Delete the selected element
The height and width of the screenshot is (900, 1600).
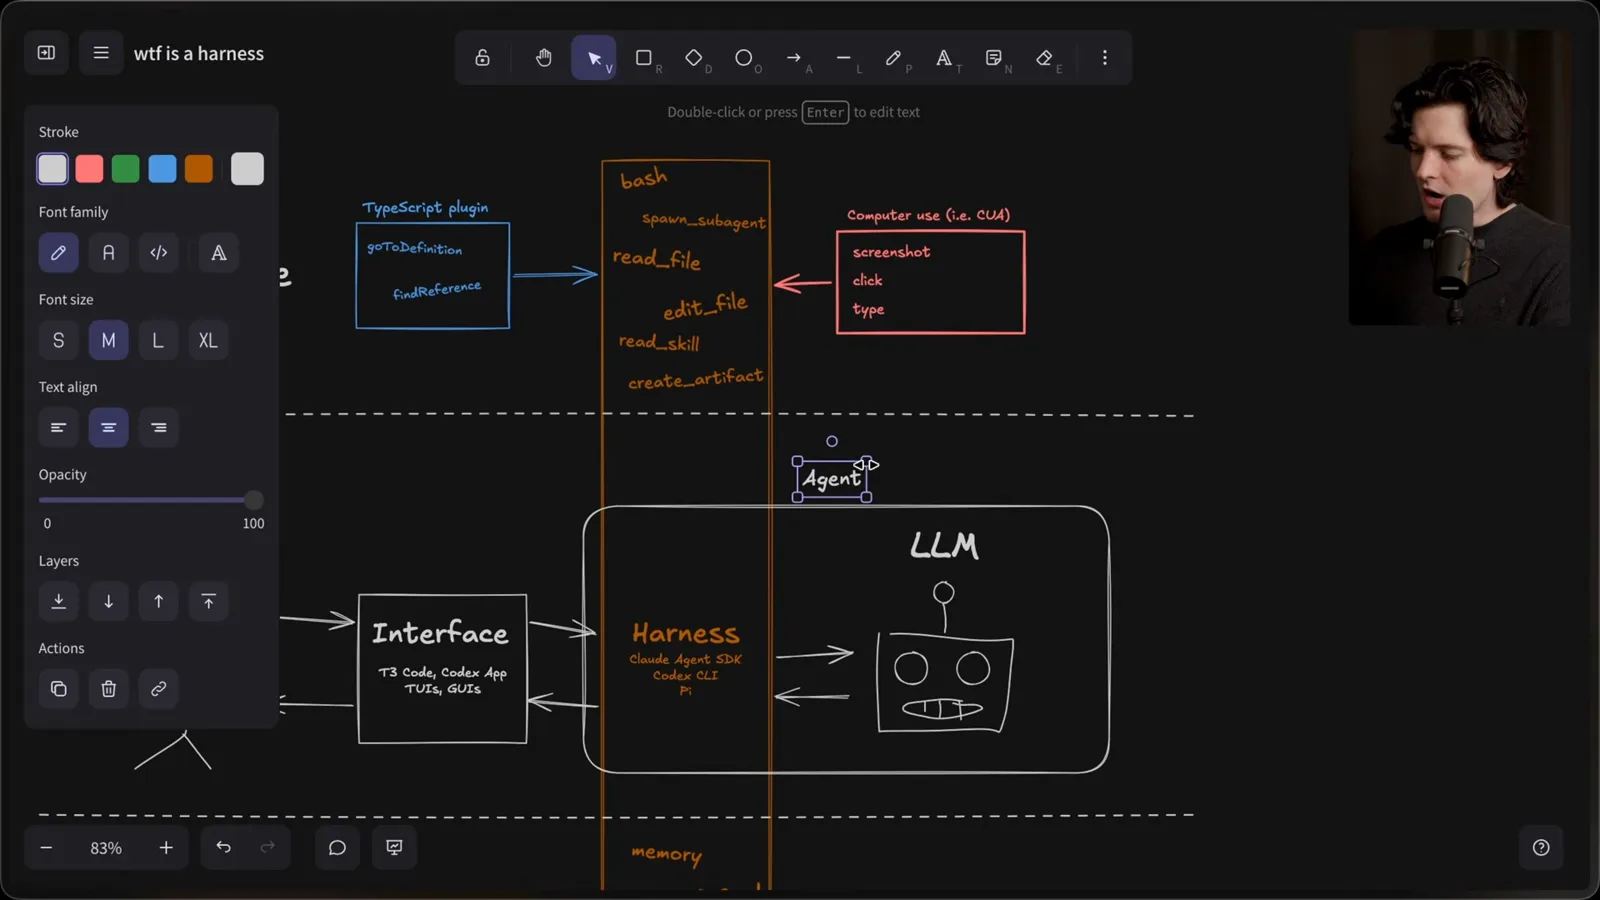pos(109,689)
